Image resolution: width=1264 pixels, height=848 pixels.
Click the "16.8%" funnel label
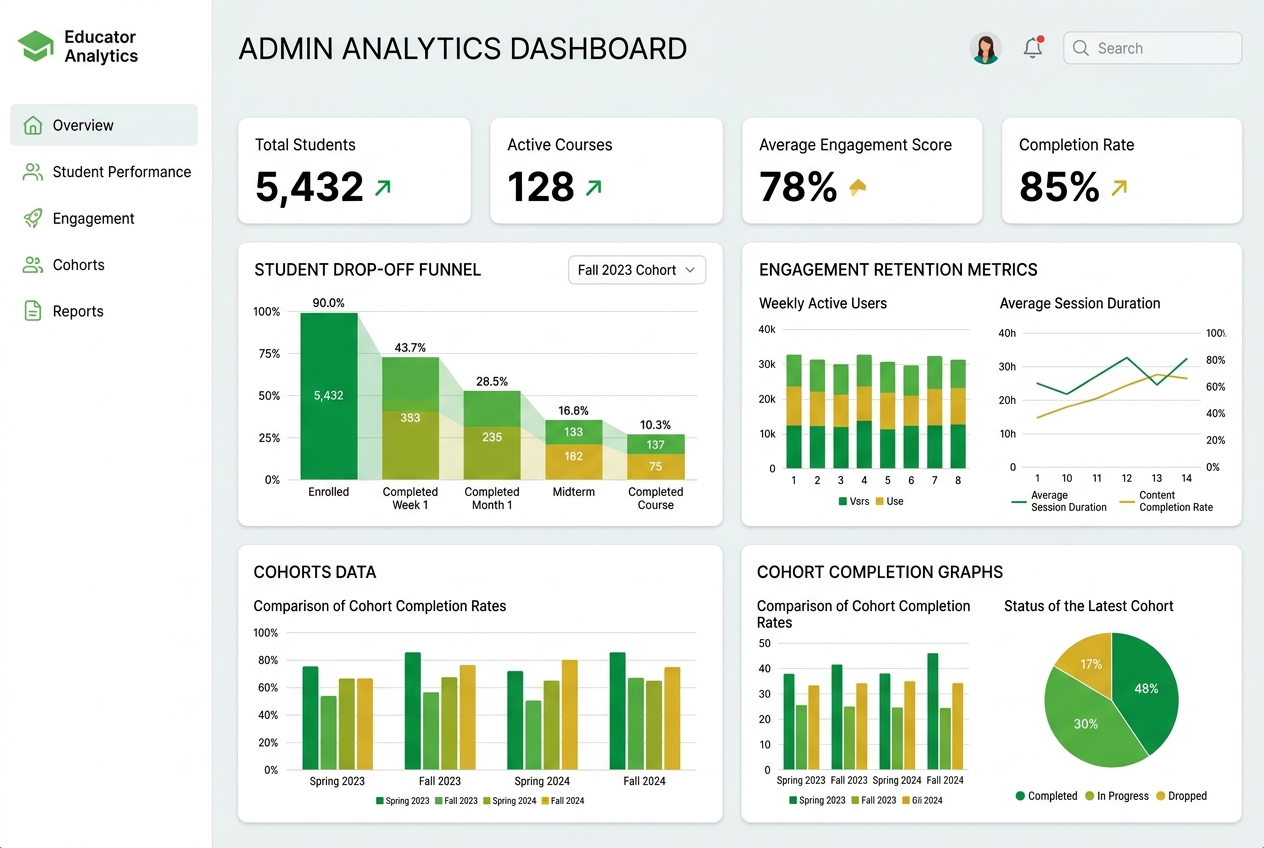[x=573, y=410]
